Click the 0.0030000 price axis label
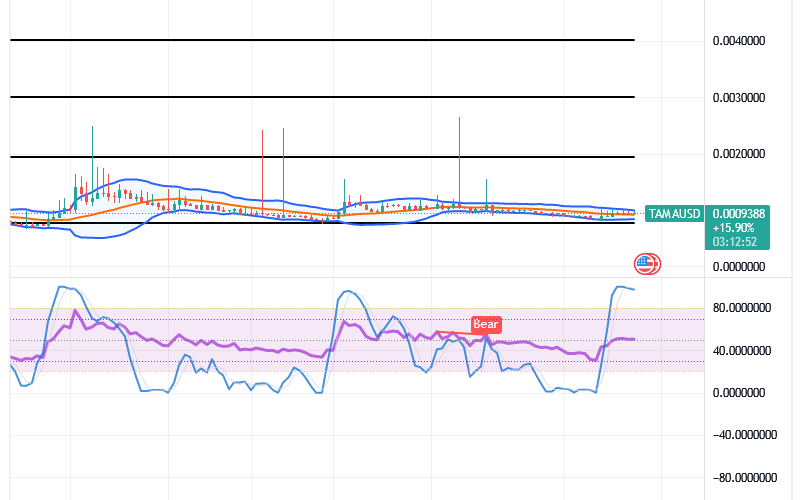This screenshot has height=500, width=802. pyautogui.click(x=739, y=98)
